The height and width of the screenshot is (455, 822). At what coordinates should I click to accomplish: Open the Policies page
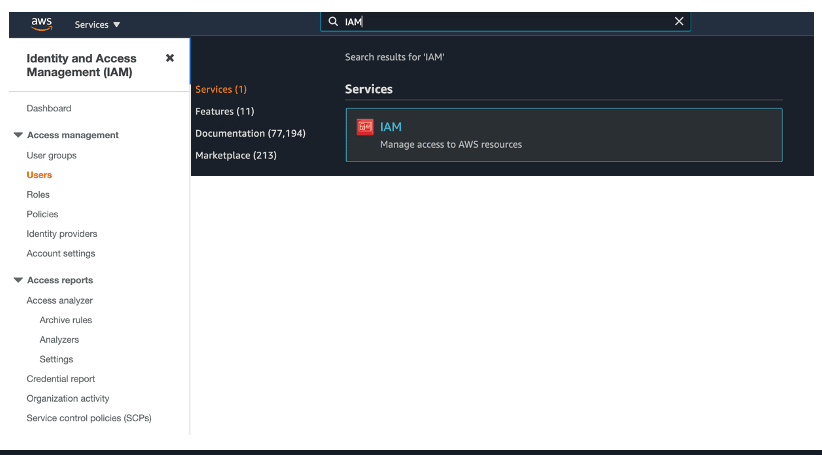coord(42,214)
